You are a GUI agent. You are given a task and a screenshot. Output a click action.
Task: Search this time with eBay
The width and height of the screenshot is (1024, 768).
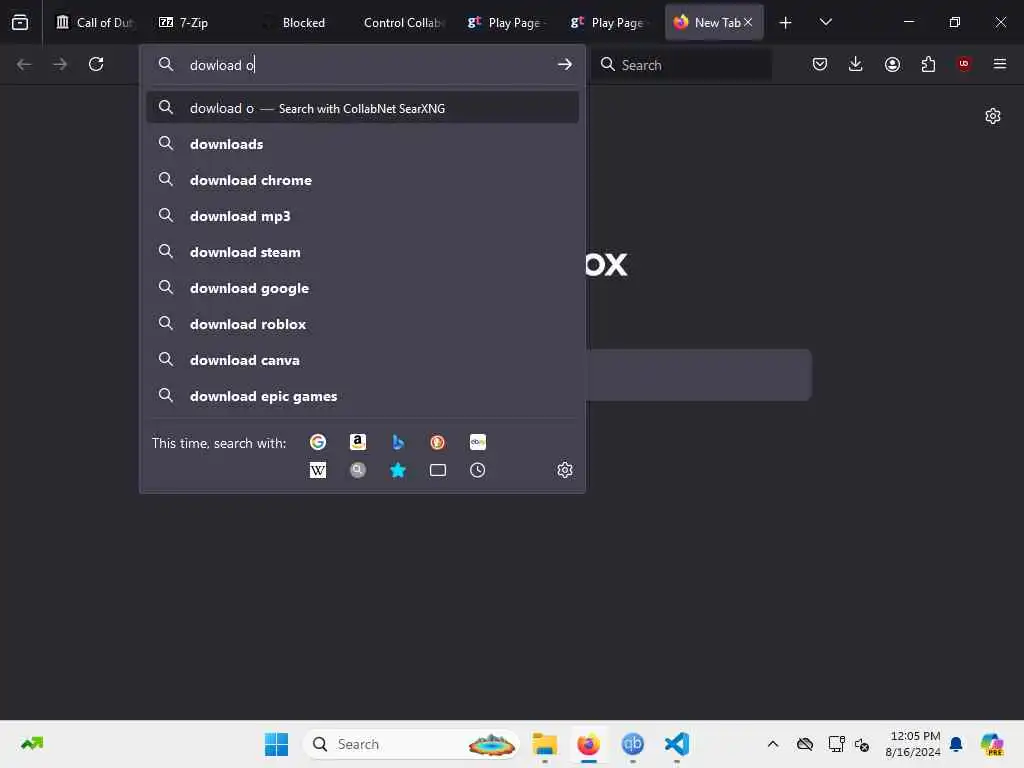[x=477, y=442]
